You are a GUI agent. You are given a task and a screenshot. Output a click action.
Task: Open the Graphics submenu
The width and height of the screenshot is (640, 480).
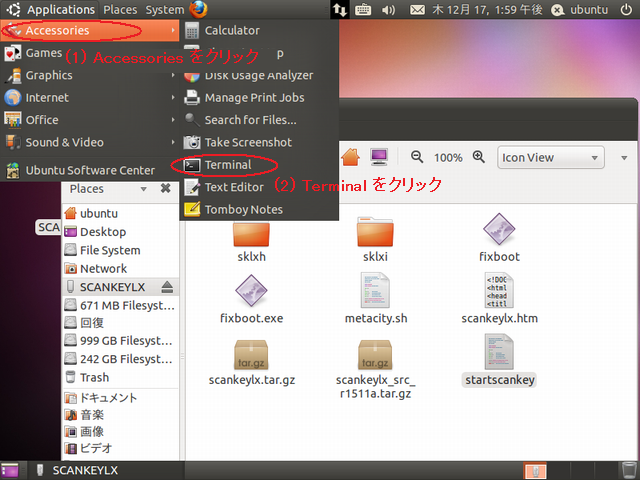90,75
